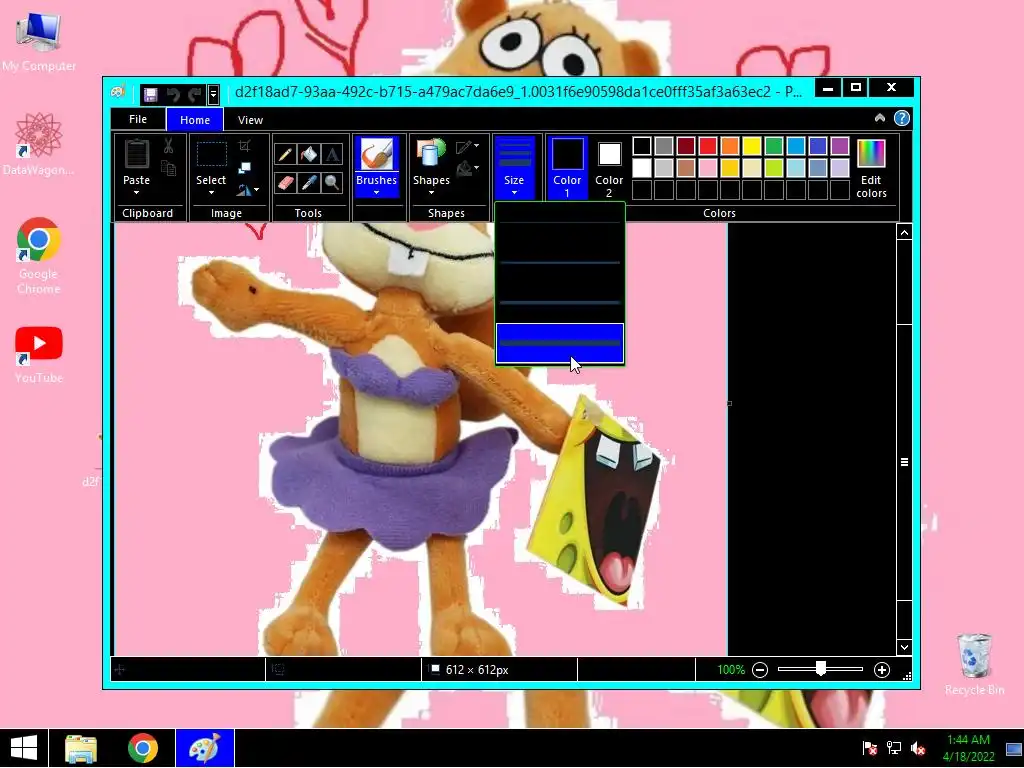Screen dimensions: 1024x768
Task: Select the Fill with color bucket tool
Action: coord(308,155)
